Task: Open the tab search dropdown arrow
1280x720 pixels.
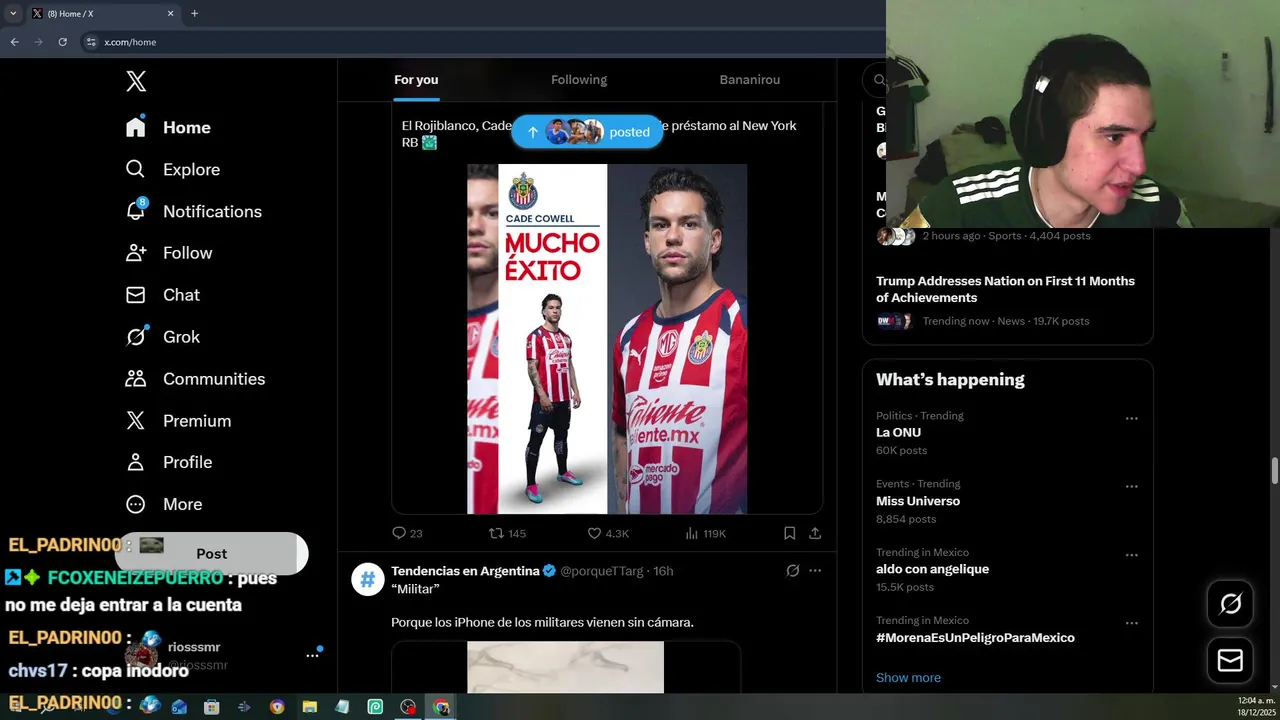Action: pyautogui.click(x=13, y=13)
